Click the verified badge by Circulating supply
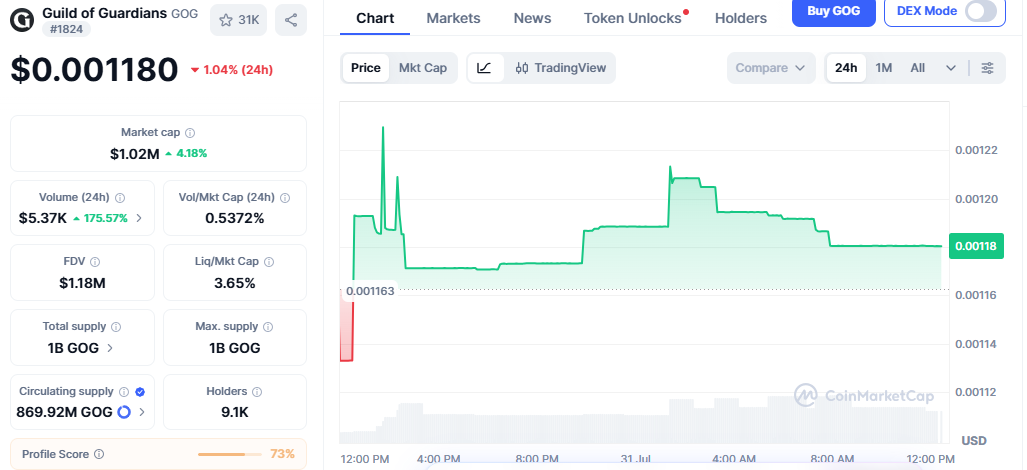Viewport: 1027px width, 470px height. tap(140, 392)
